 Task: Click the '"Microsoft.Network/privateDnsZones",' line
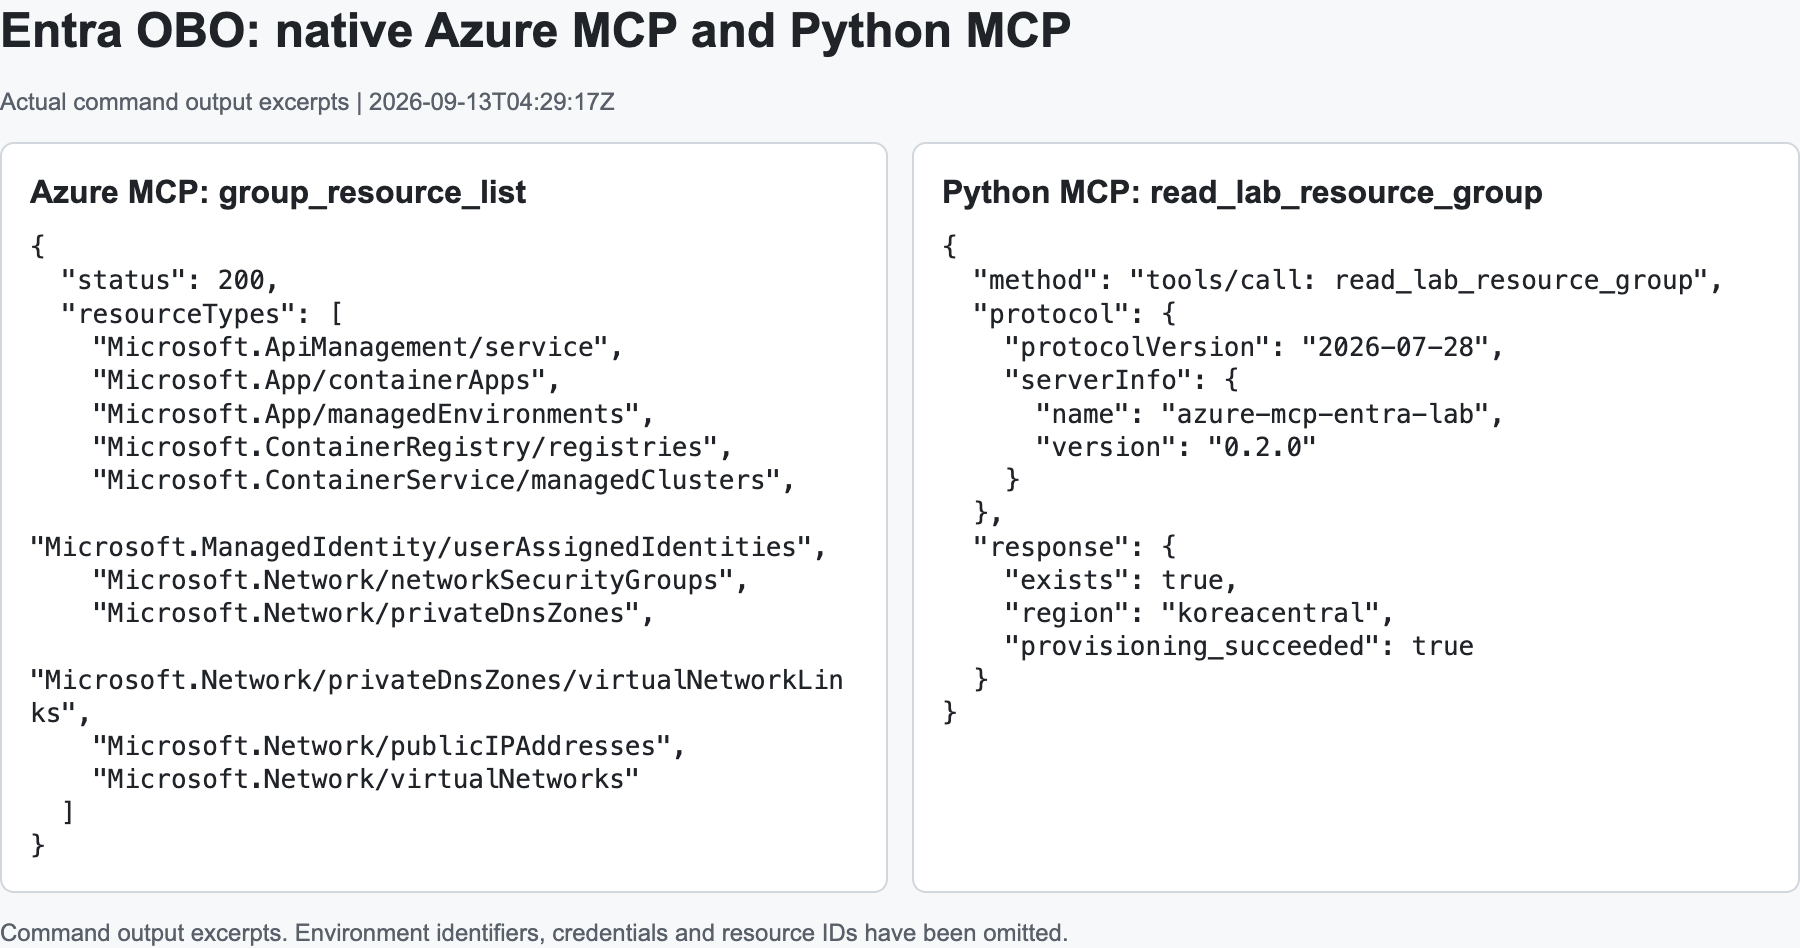click(374, 613)
